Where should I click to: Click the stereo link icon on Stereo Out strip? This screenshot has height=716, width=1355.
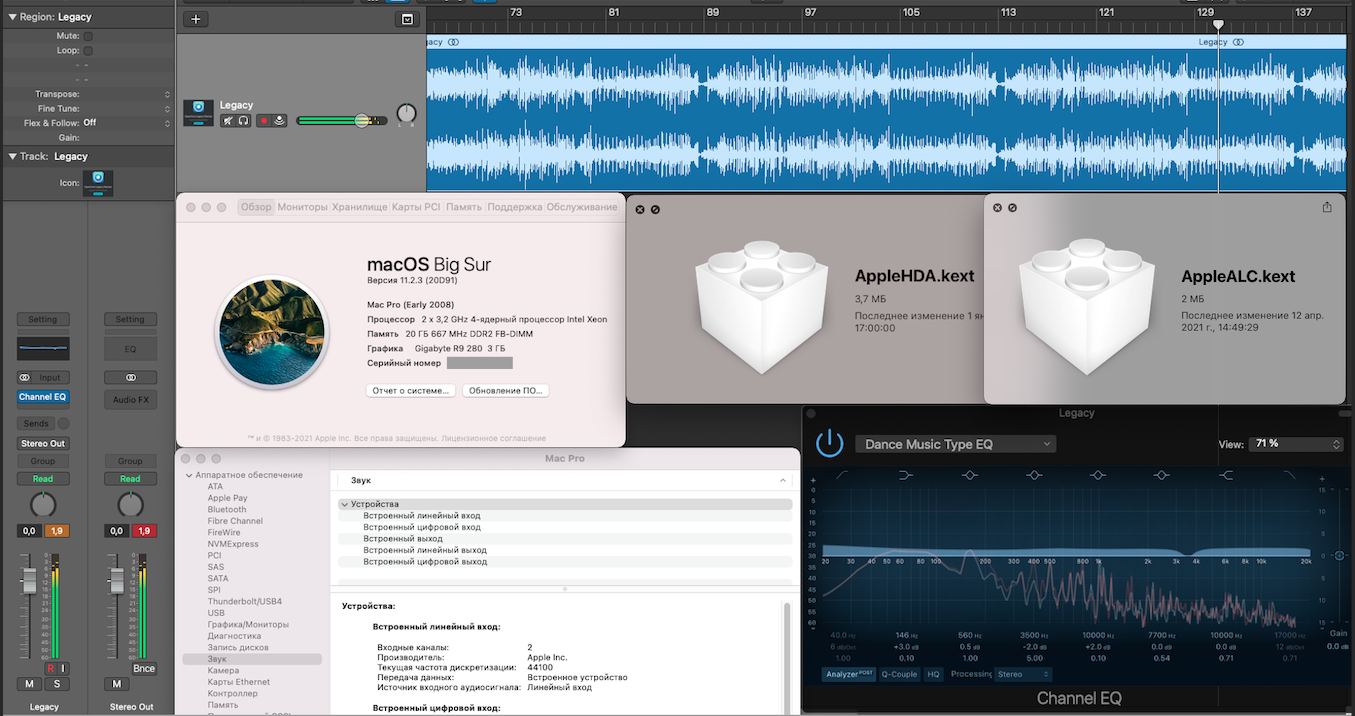click(130, 378)
